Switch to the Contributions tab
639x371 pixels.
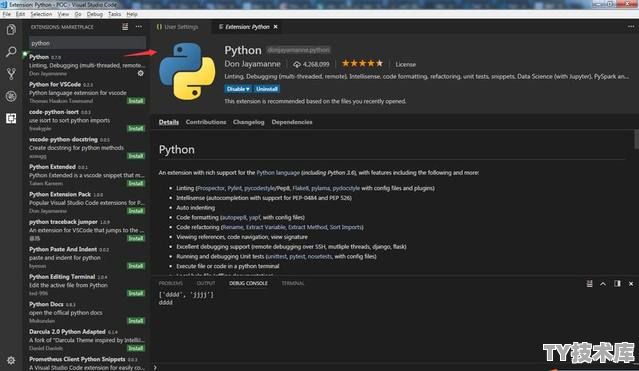[206, 122]
